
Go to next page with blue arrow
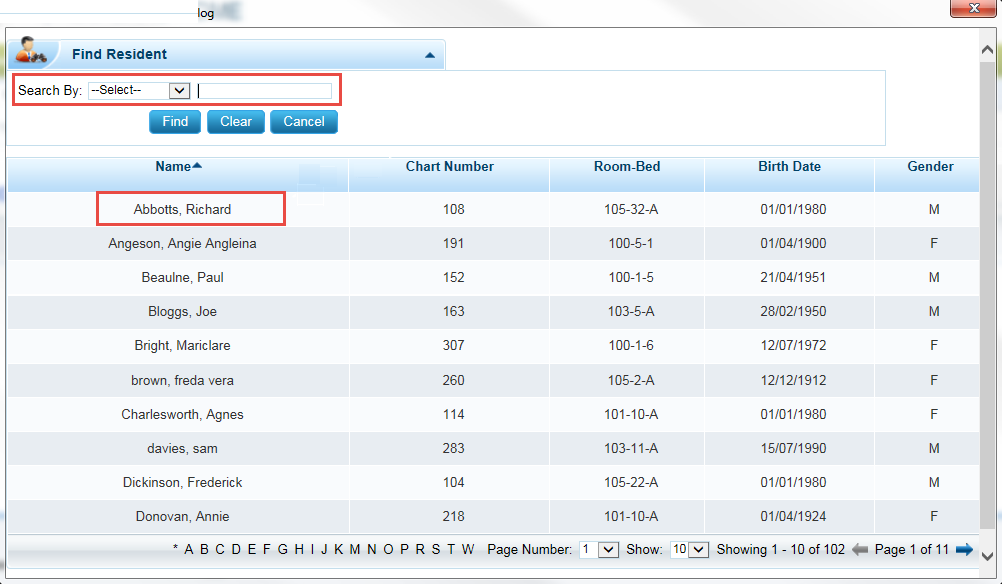pyautogui.click(x=964, y=549)
